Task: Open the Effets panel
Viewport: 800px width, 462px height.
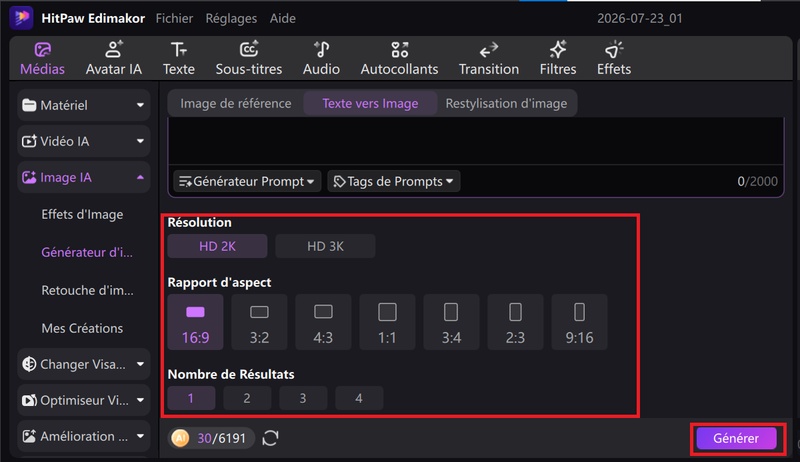Action: [x=614, y=59]
